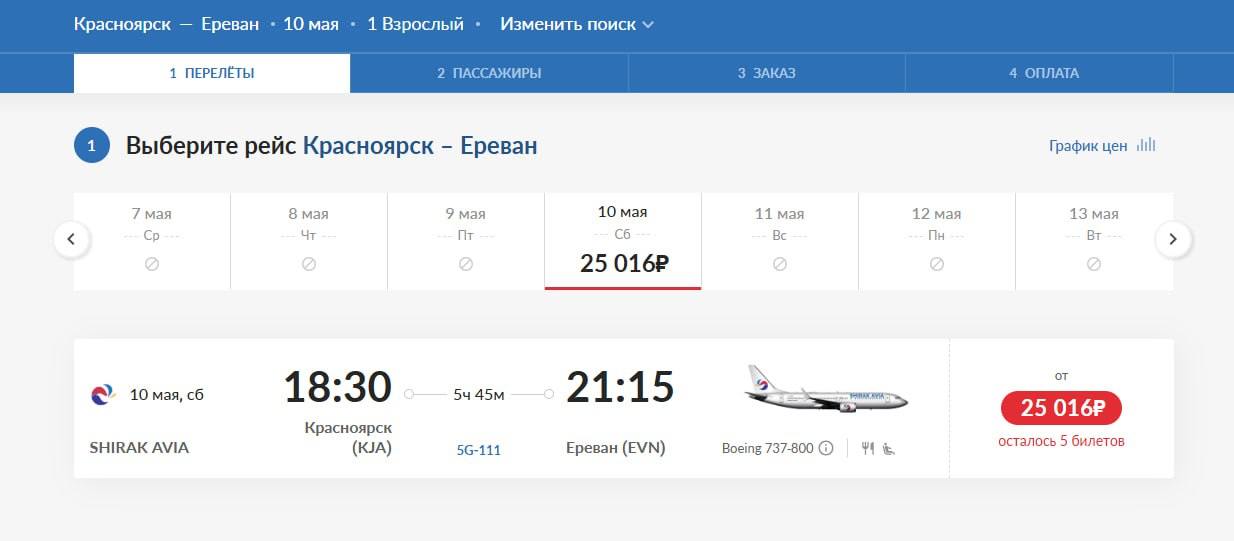Image resolution: width=1234 pixels, height=541 pixels.
Task: Select the 10 мая date cell
Action: (622, 240)
